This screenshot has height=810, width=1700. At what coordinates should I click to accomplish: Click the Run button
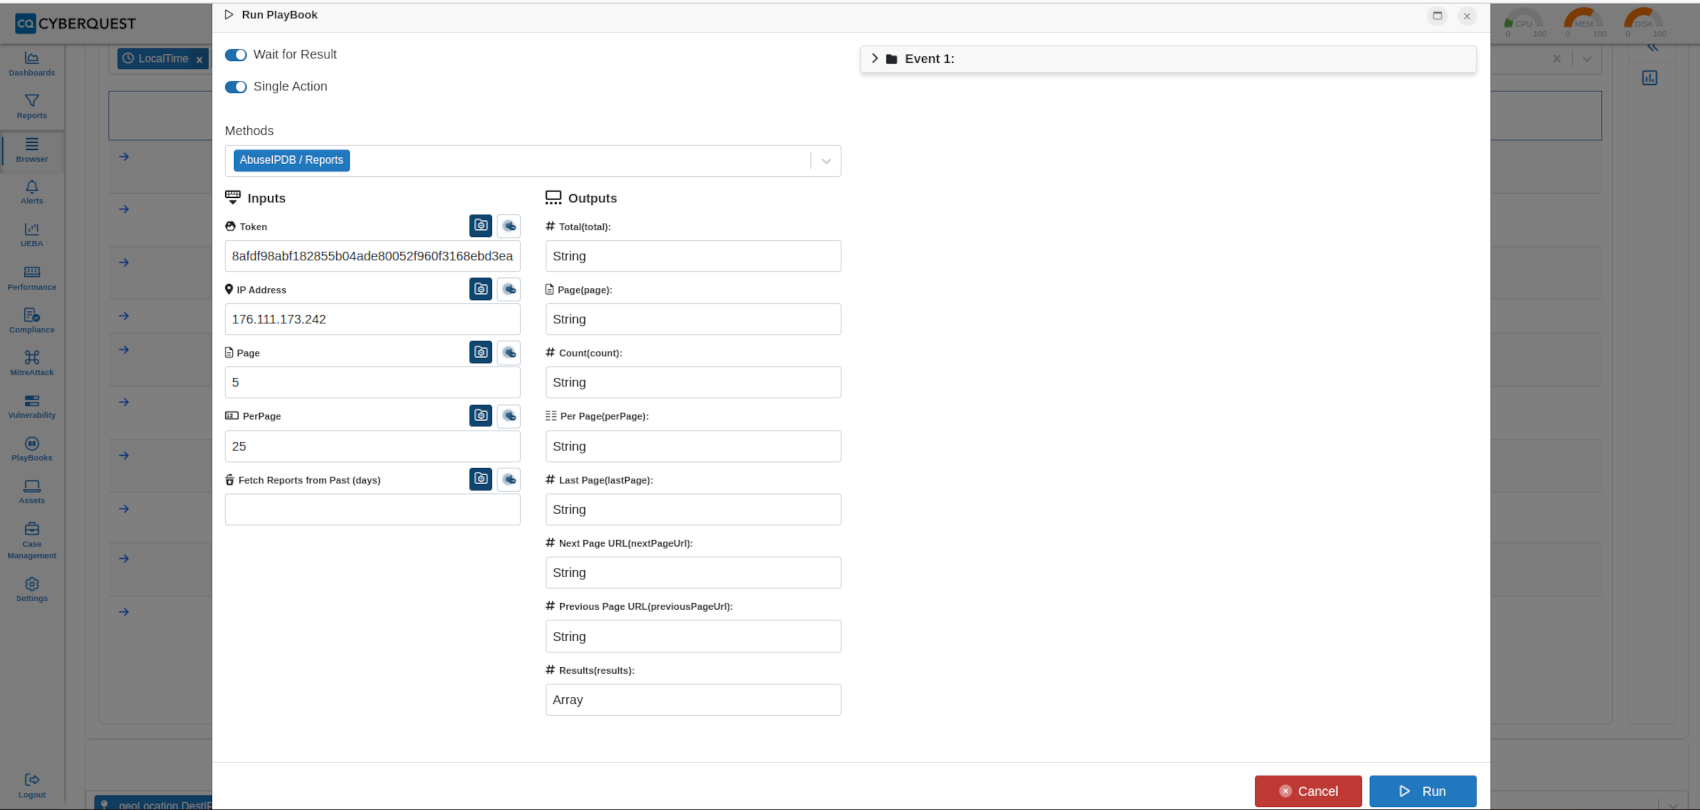(1422, 791)
